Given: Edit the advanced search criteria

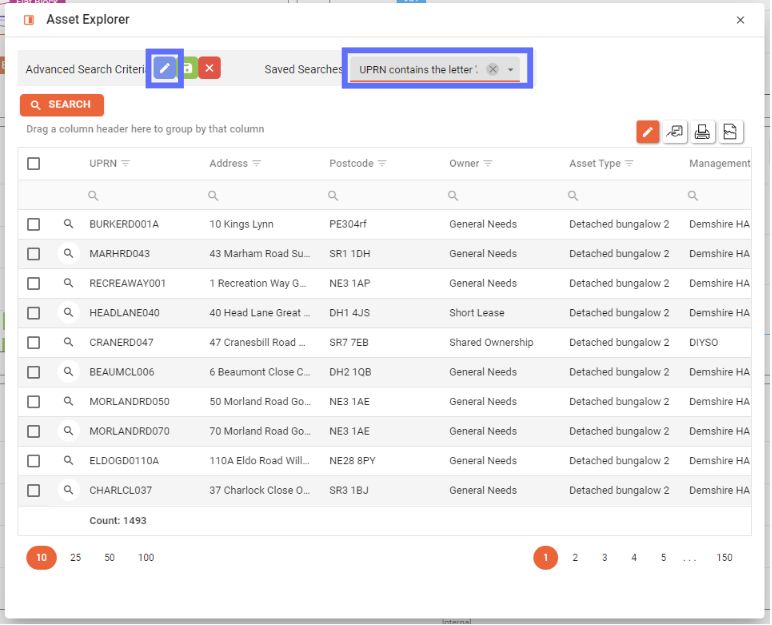Looking at the screenshot, I should 165,68.
